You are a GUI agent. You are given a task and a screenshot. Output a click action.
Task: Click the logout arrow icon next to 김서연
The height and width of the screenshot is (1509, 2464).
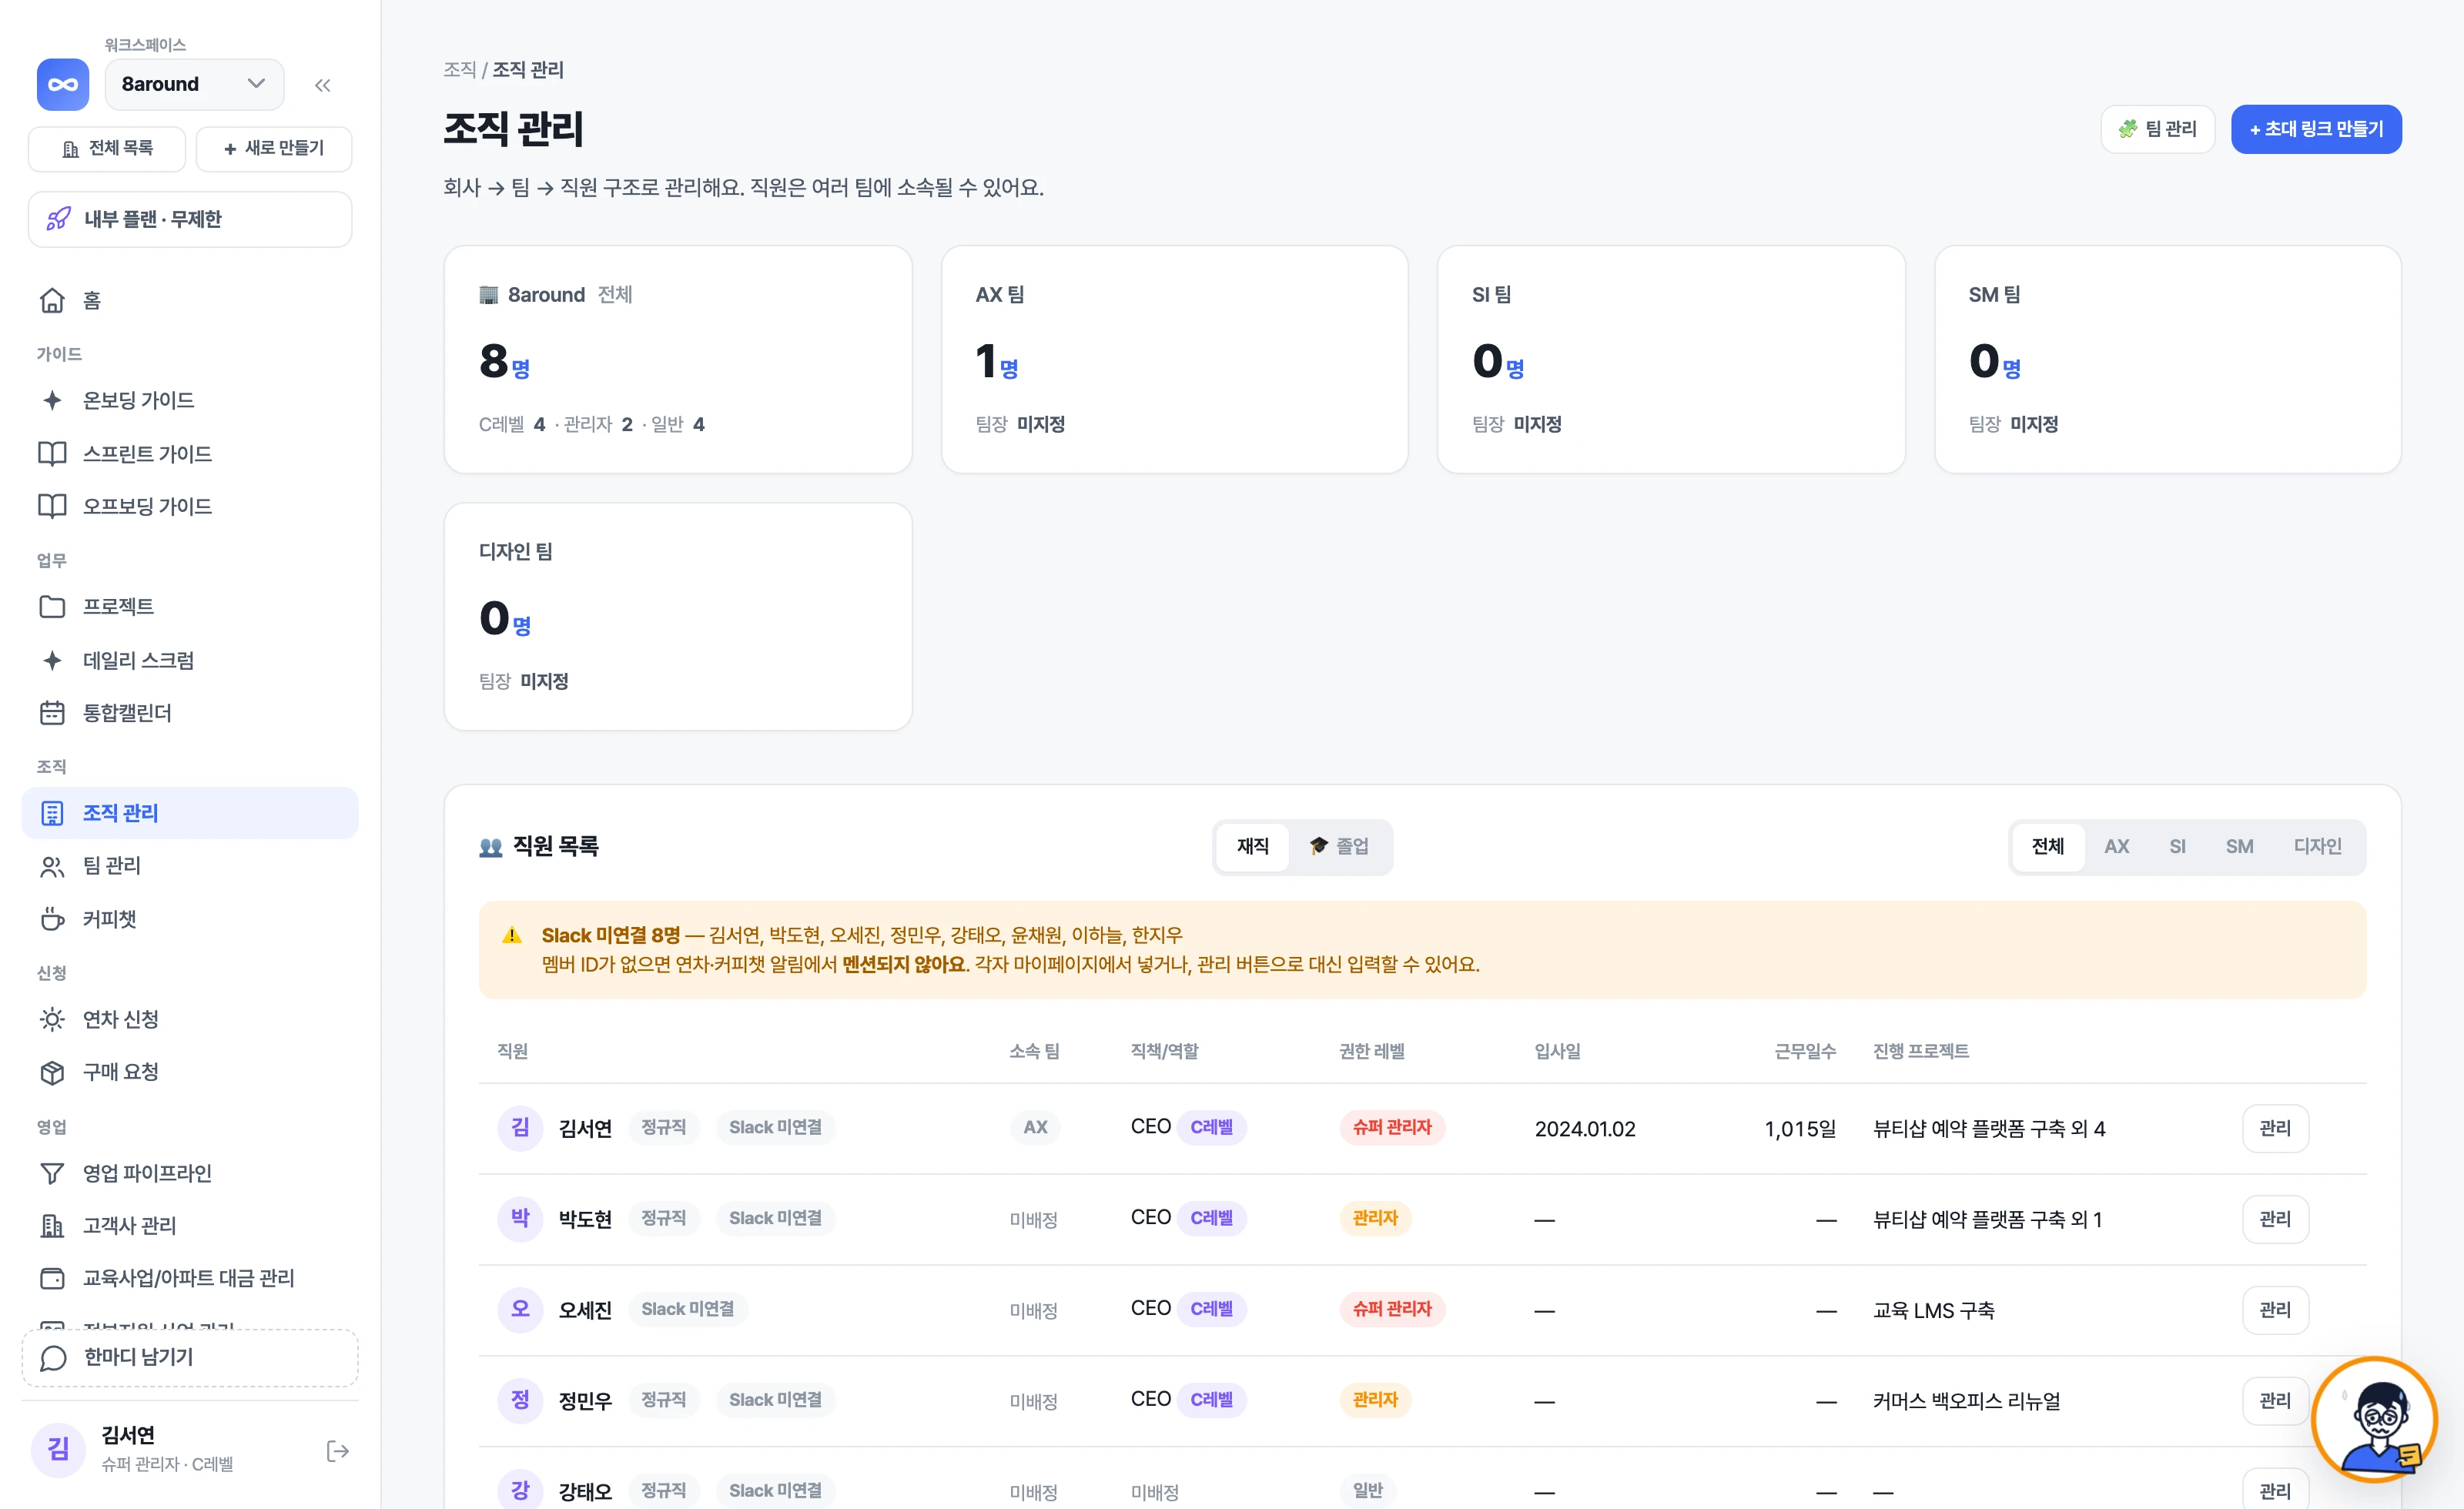click(x=338, y=1450)
